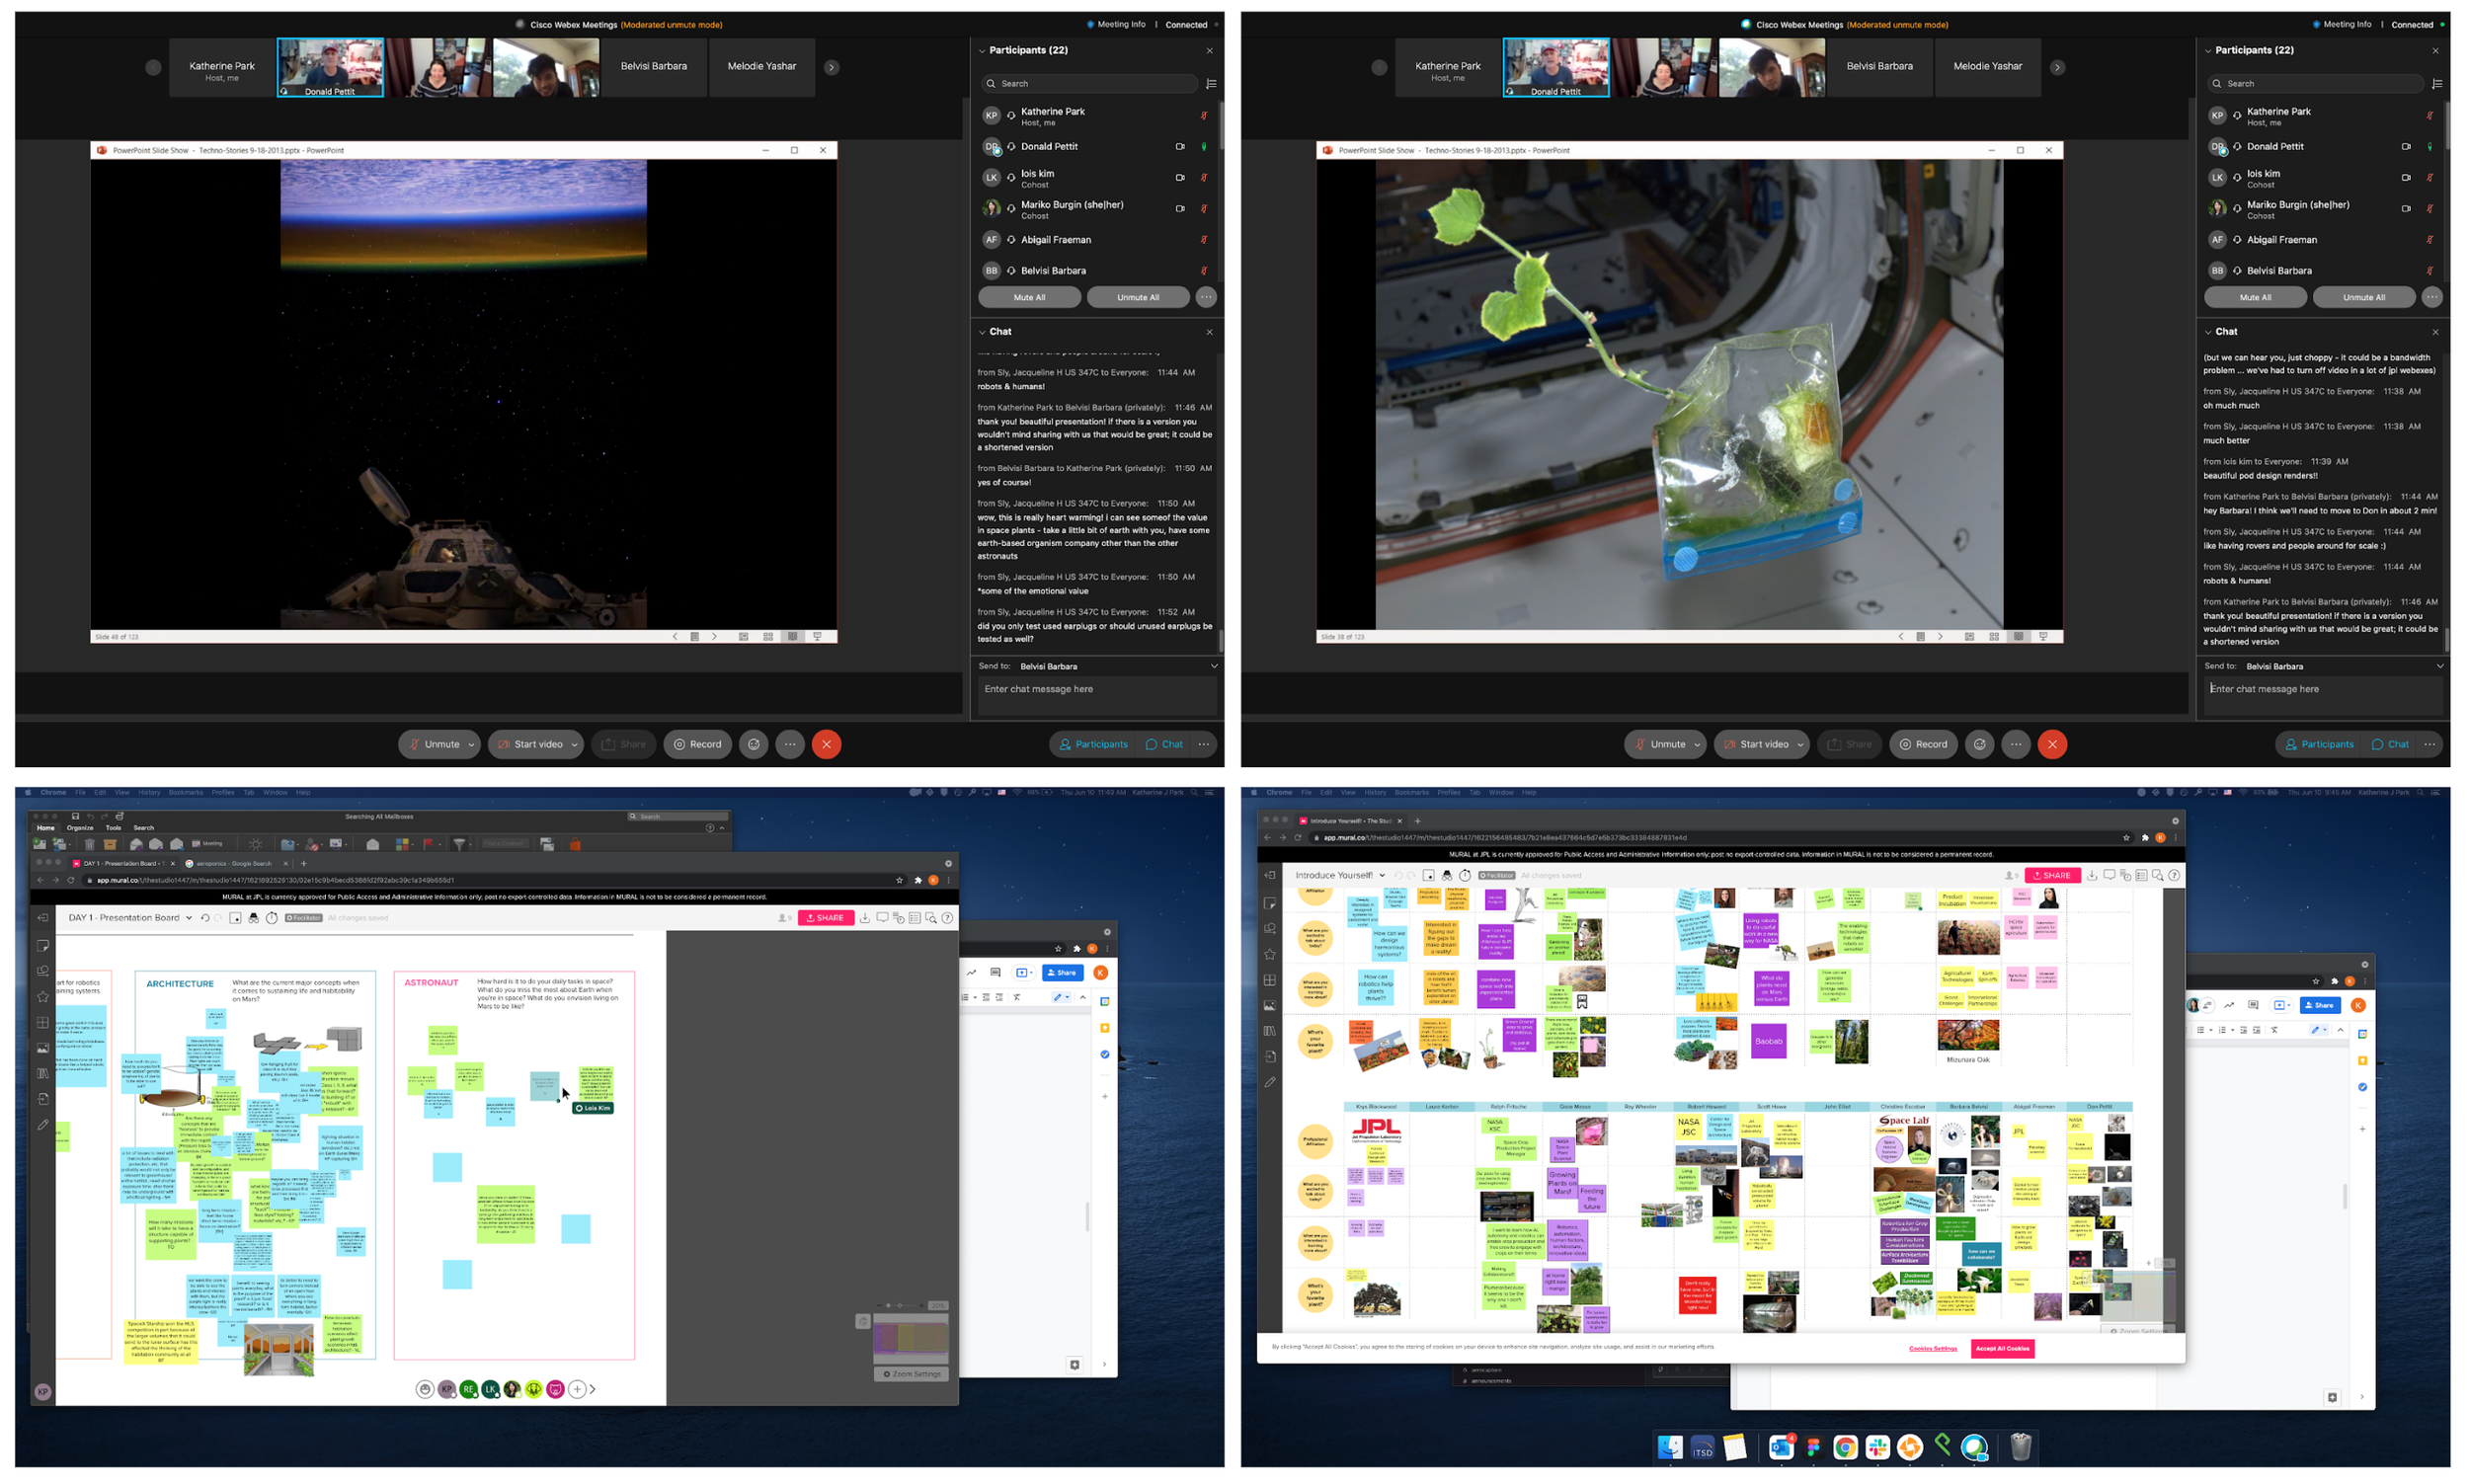Open the Unmute audio options arrow in the aurora-slide Webex
The image size is (2469, 1484).
pyautogui.click(x=471, y=745)
